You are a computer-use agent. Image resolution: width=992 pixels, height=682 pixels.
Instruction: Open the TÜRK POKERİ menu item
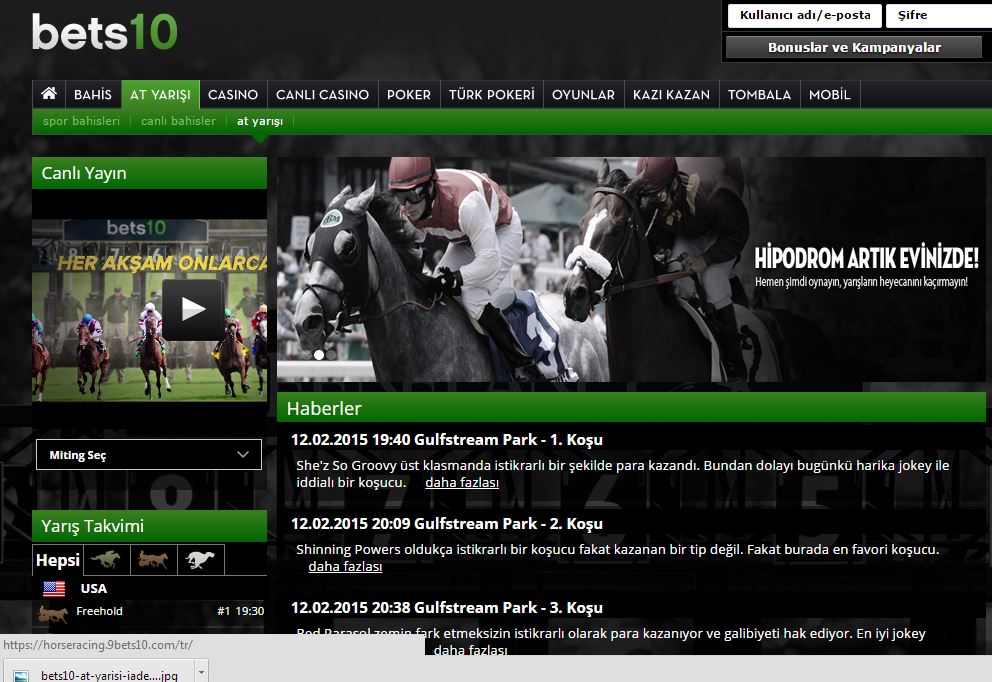pos(492,95)
